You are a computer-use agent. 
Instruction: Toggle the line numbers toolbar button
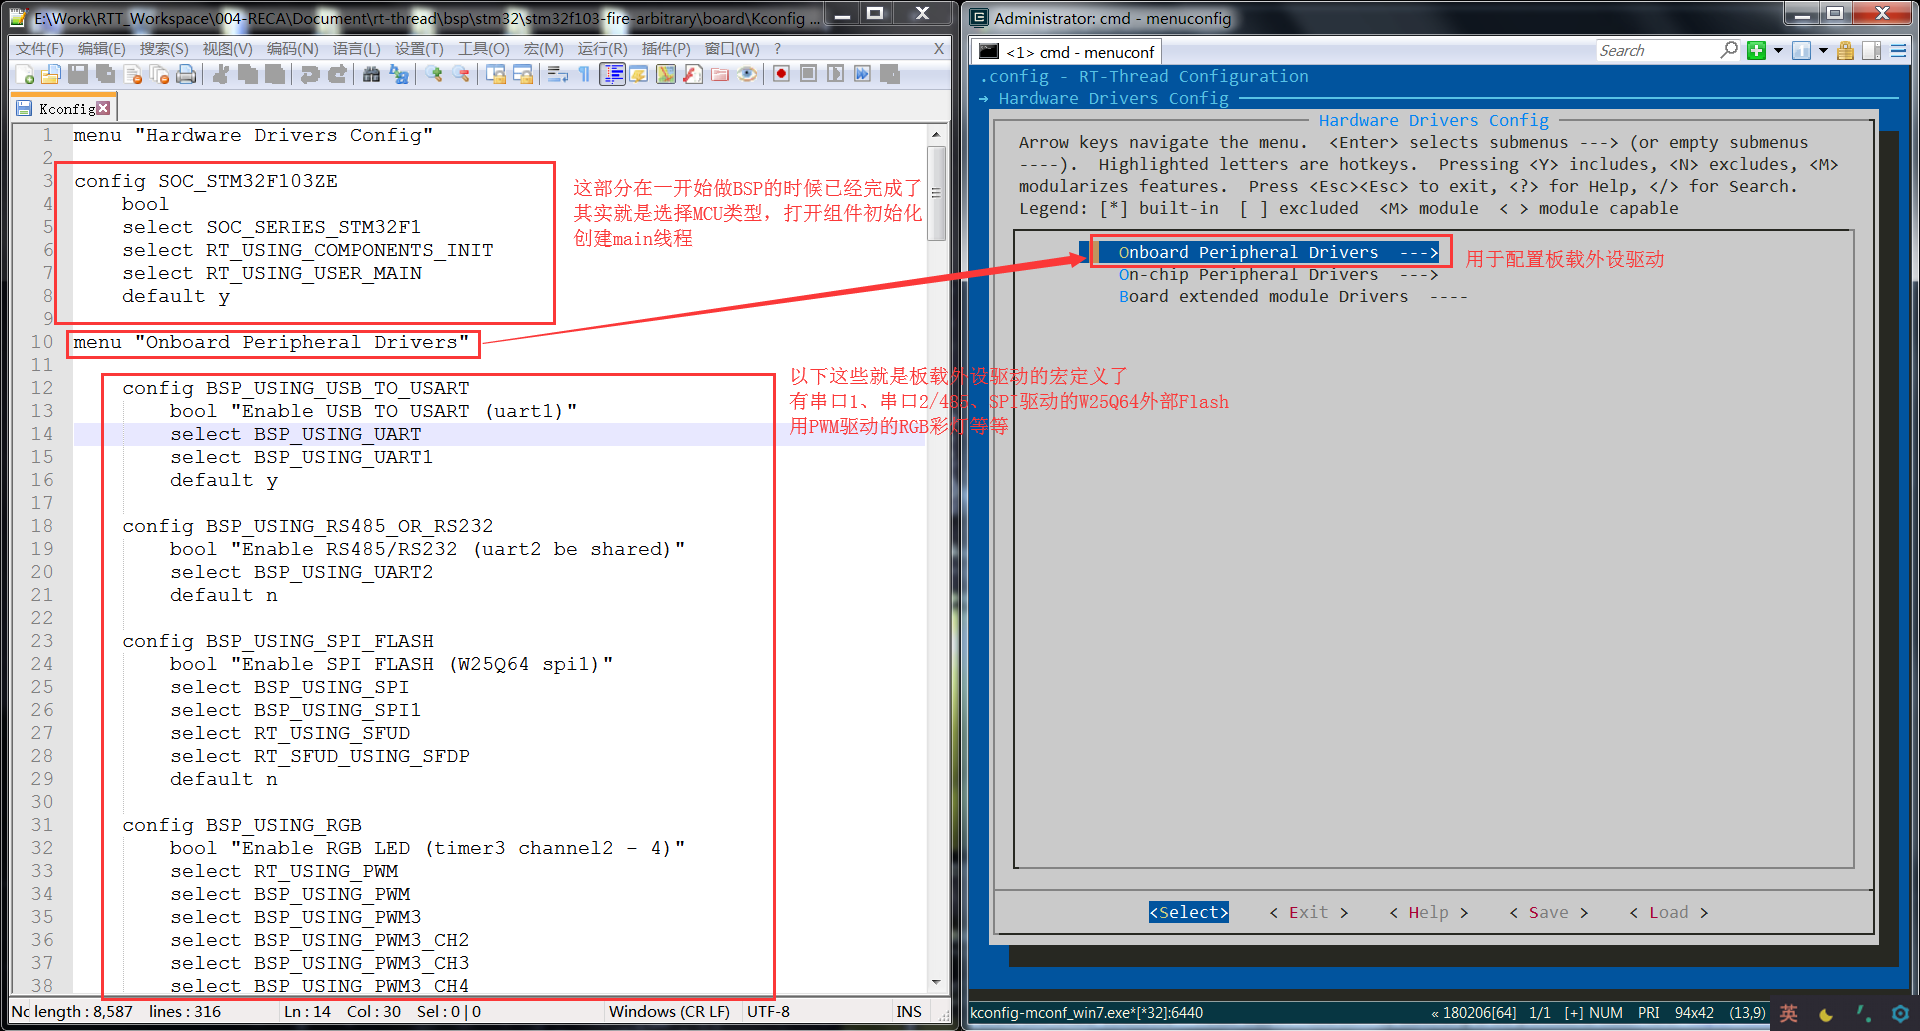coord(611,74)
